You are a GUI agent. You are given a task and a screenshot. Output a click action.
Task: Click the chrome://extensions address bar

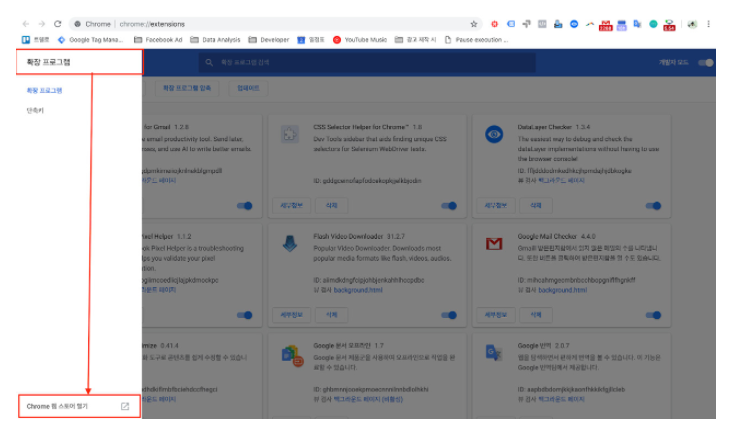[276, 24]
